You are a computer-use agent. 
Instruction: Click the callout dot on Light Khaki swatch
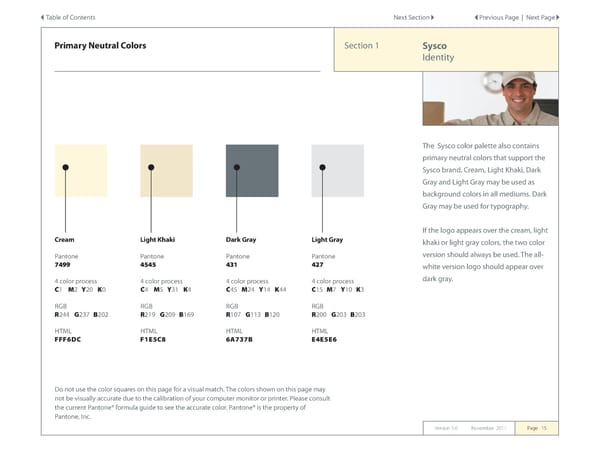pos(151,166)
